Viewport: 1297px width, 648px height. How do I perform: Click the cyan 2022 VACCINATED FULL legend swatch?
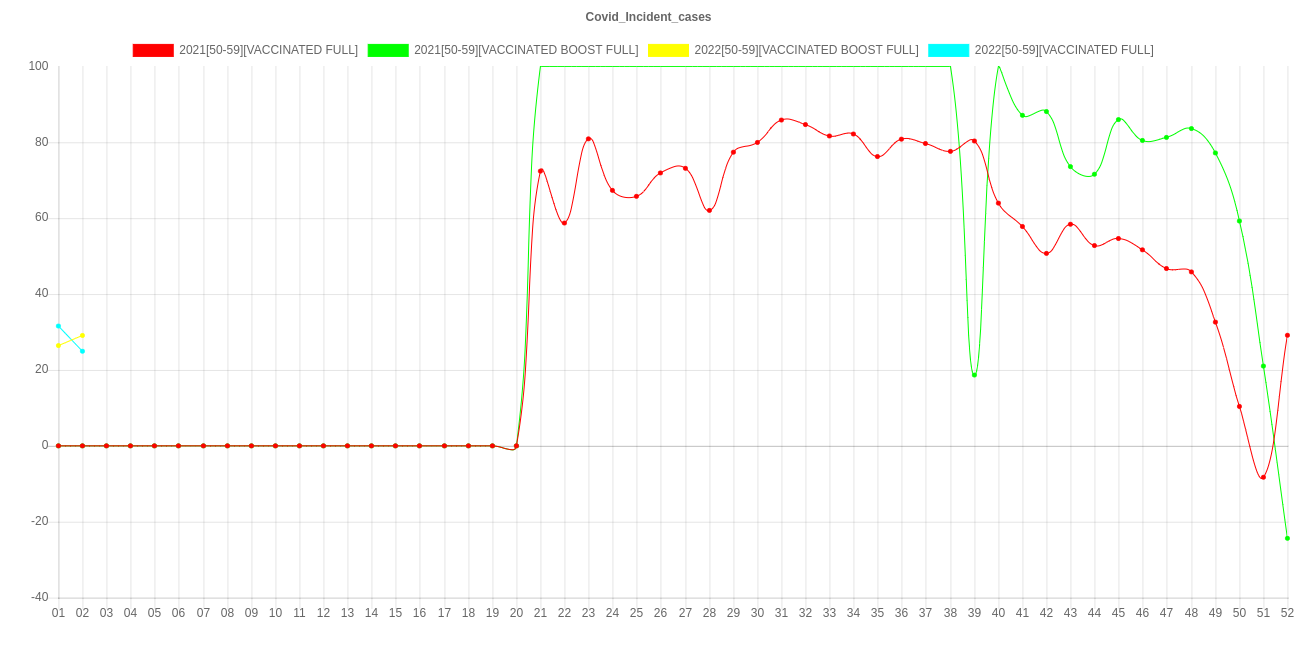(x=948, y=50)
